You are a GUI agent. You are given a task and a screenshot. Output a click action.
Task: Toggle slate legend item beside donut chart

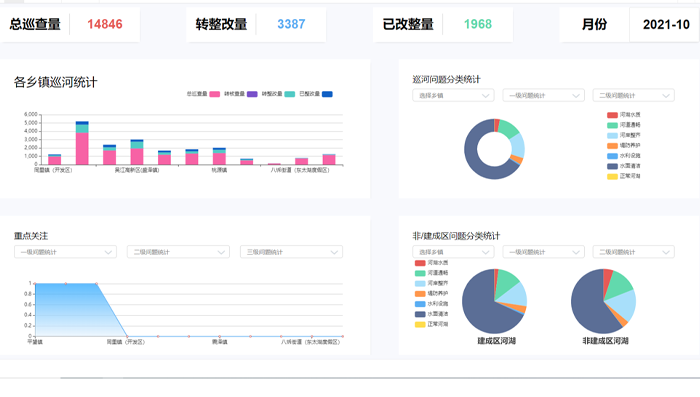click(624, 166)
